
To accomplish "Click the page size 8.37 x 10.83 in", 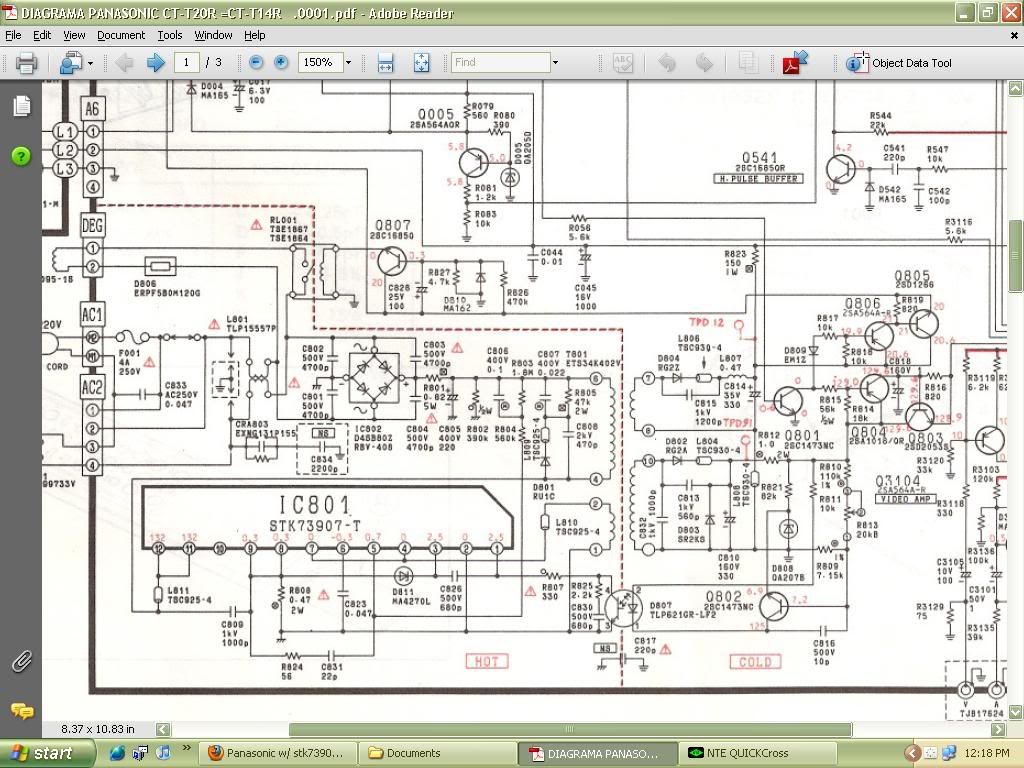I will pos(98,729).
